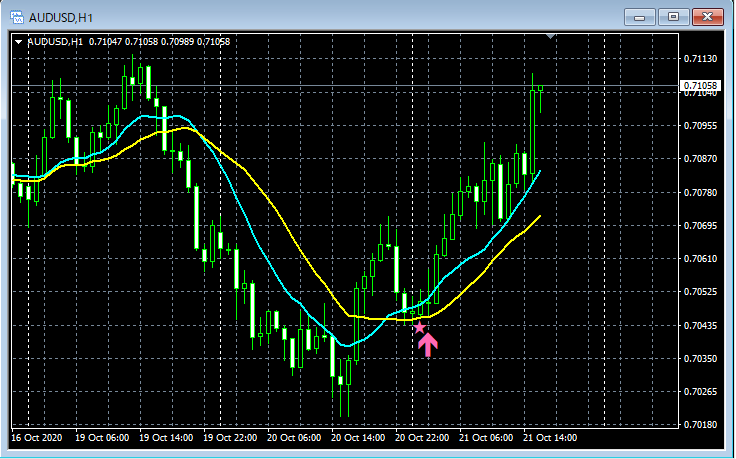Image resolution: width=736 pixels, height=459 pixels.
Task: Click the 20 Oct 22:00 time label
Action: (x=422, y=438)
